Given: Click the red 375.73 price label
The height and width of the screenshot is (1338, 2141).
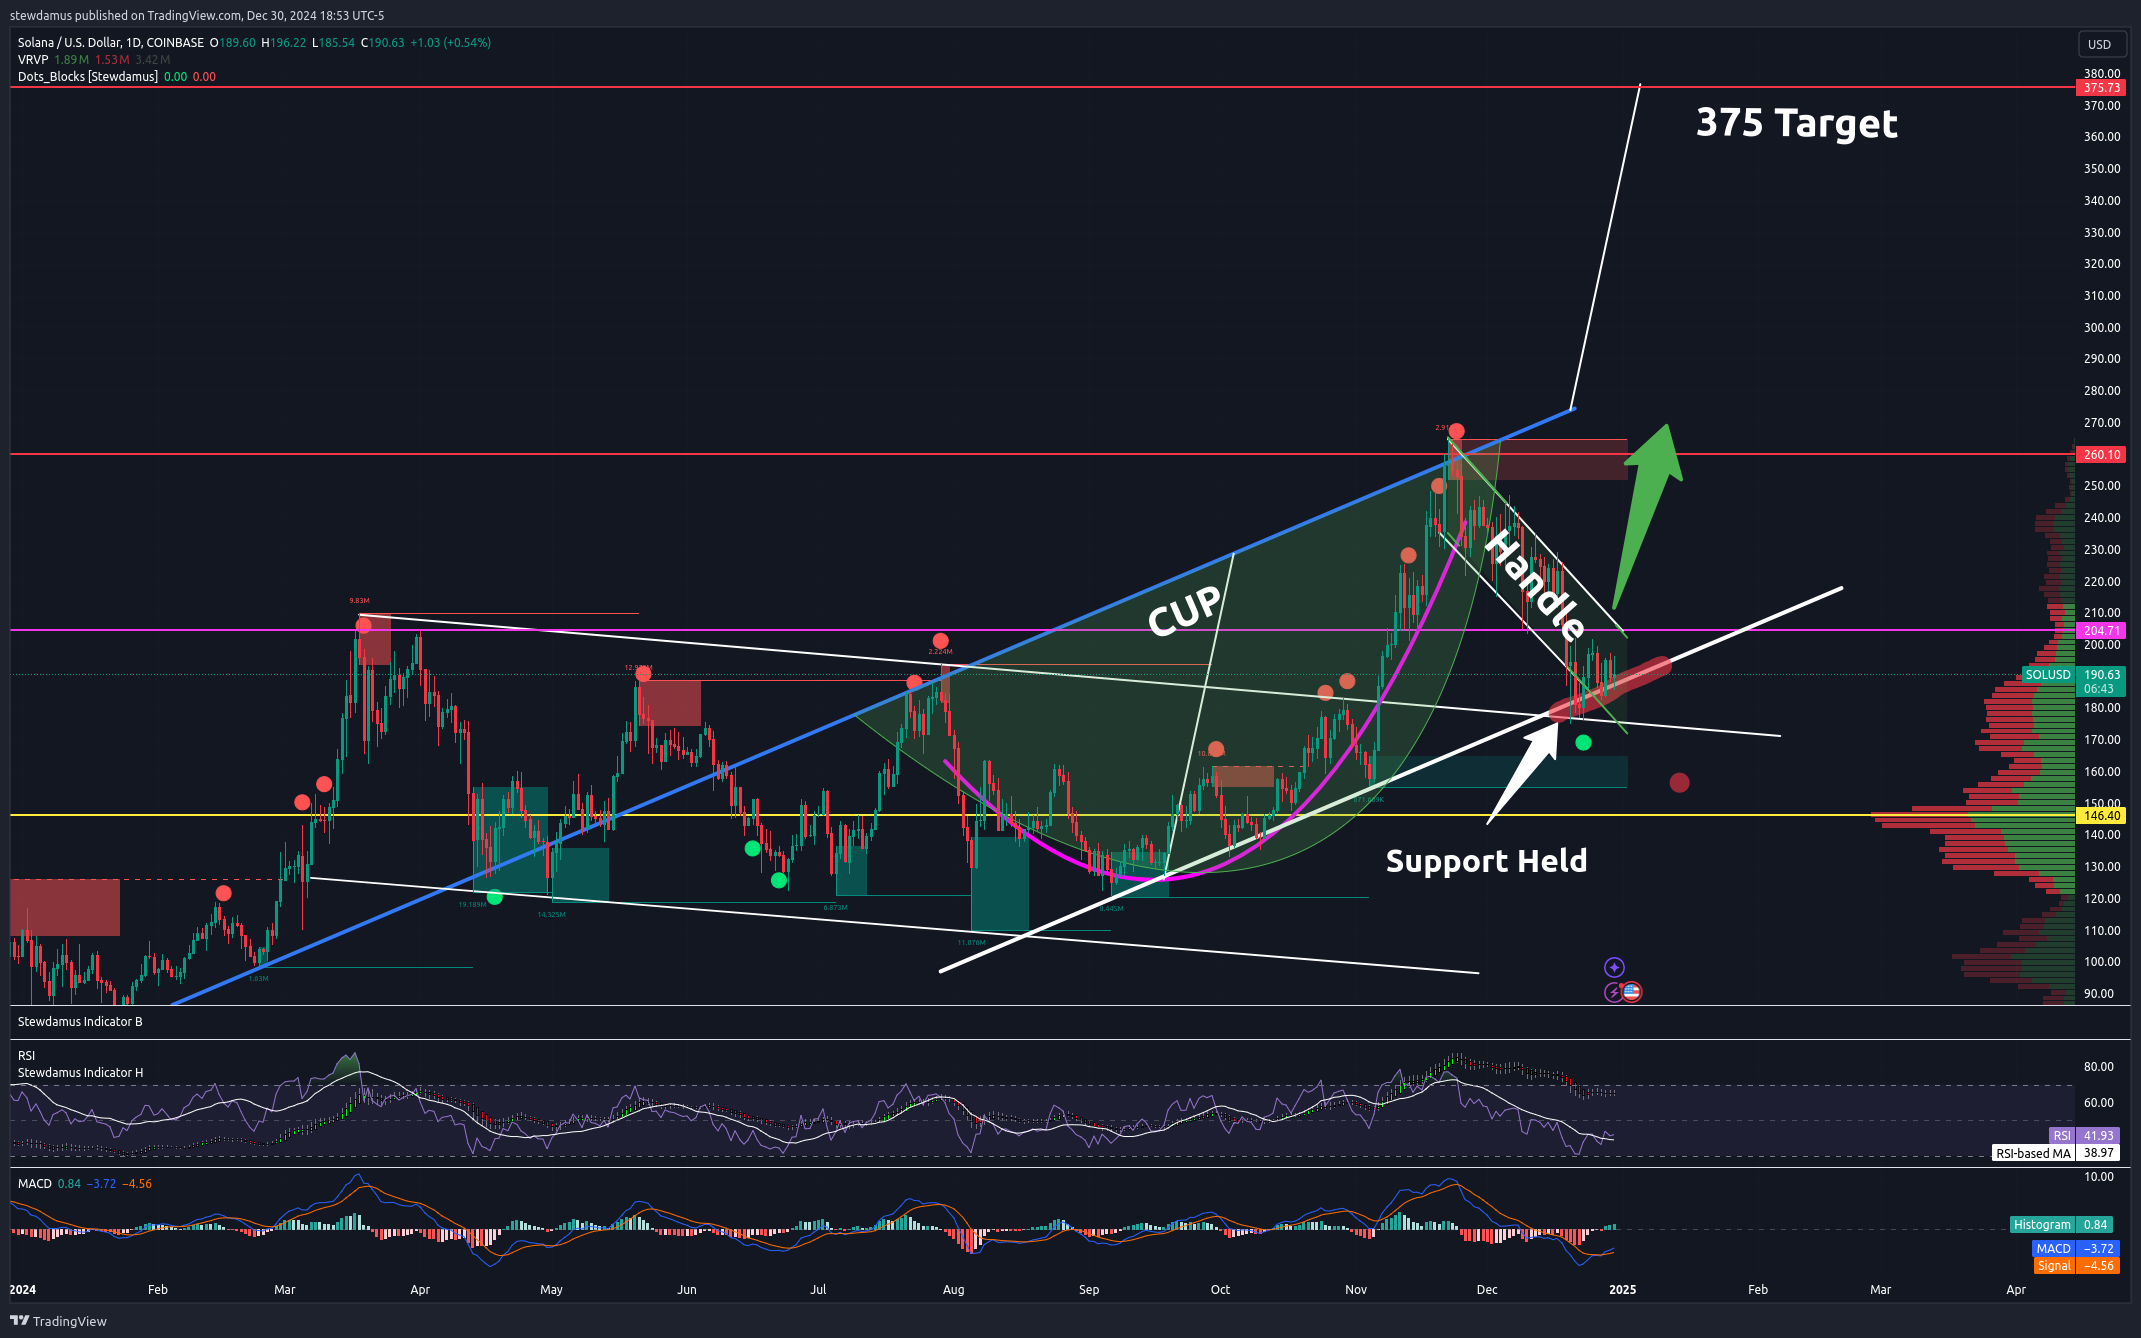Looking at the screenshot, I should [x=2101, y=88].
